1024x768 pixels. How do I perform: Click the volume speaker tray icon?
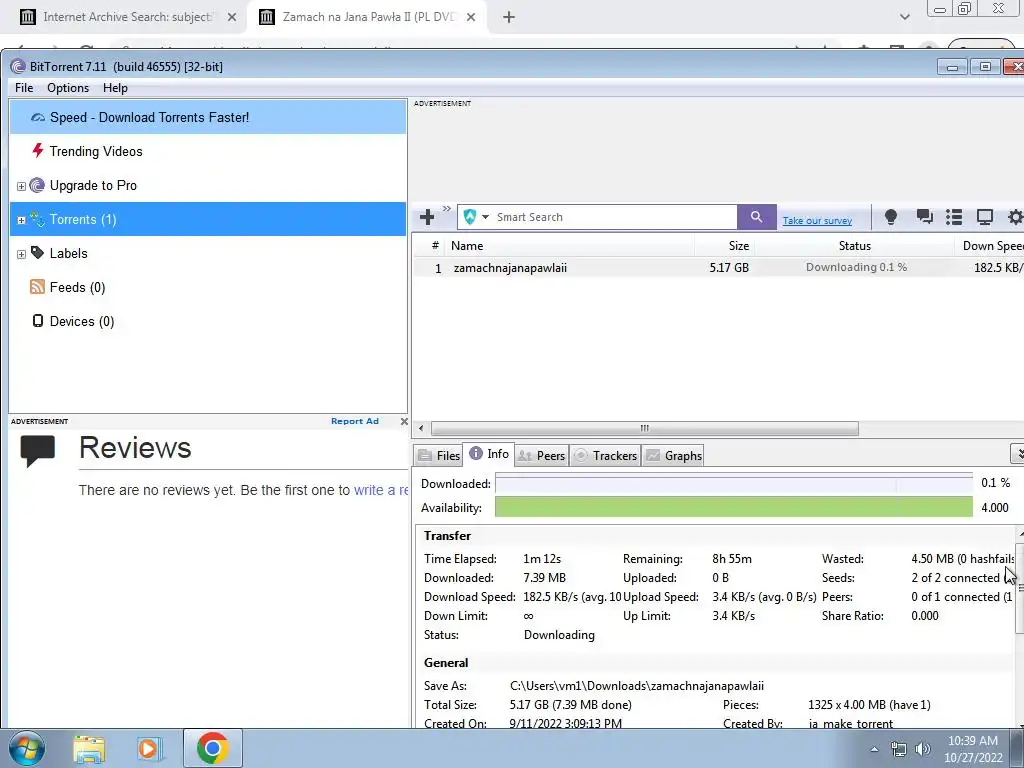[923, 749]
